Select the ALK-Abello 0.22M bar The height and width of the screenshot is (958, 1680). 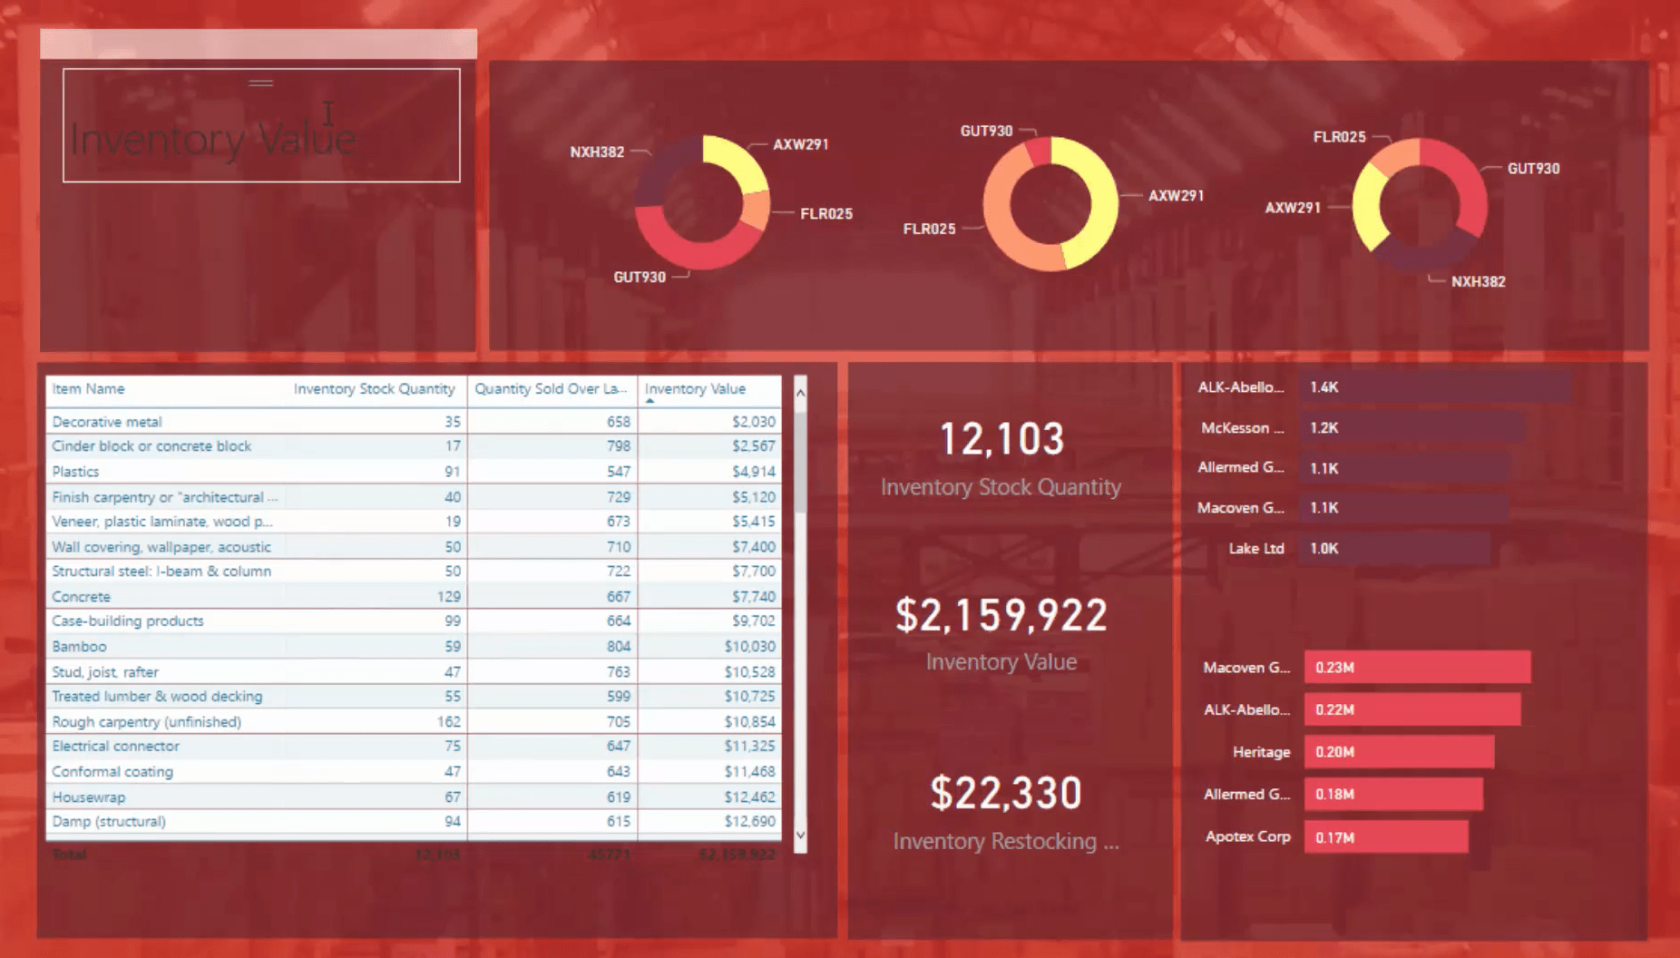pyautogui.click(x=1412, y=709)
